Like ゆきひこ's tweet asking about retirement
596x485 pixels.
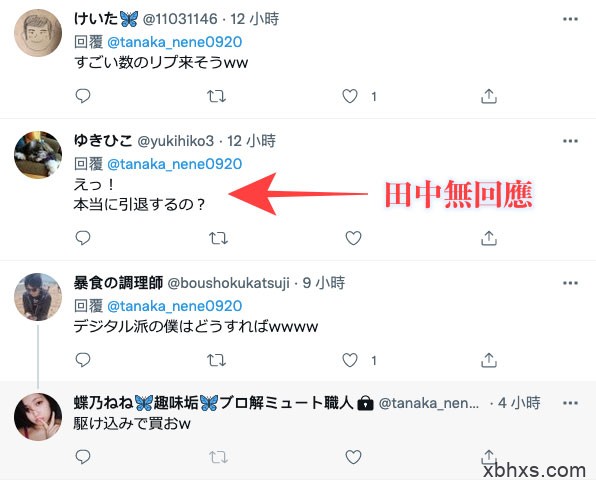pos(353,238)
